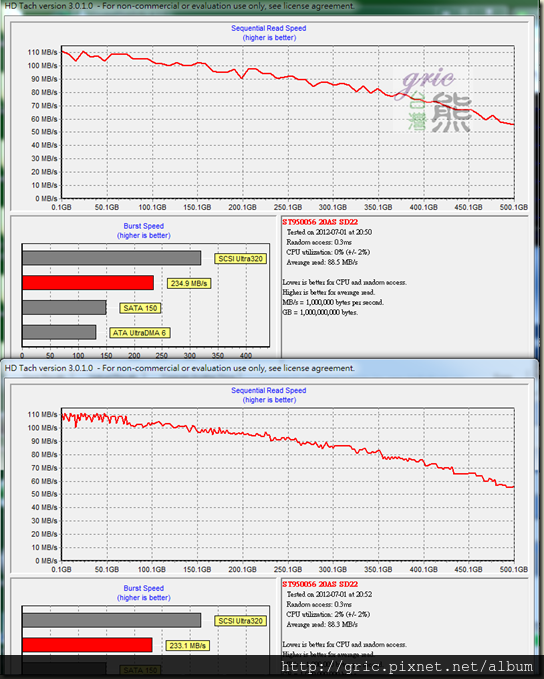Screen dimensions: 544x679
Task: Click the lower Sequential Read Speed heading
Action: tap(269, 391)
